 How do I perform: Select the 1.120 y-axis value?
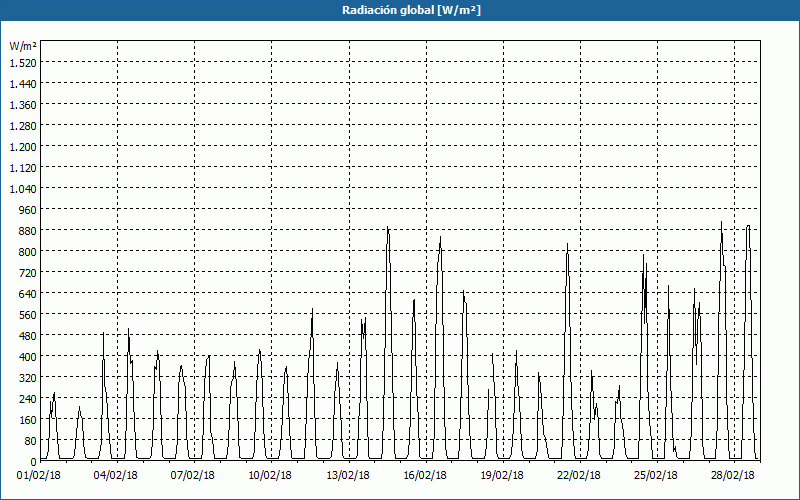pos(23,167)
